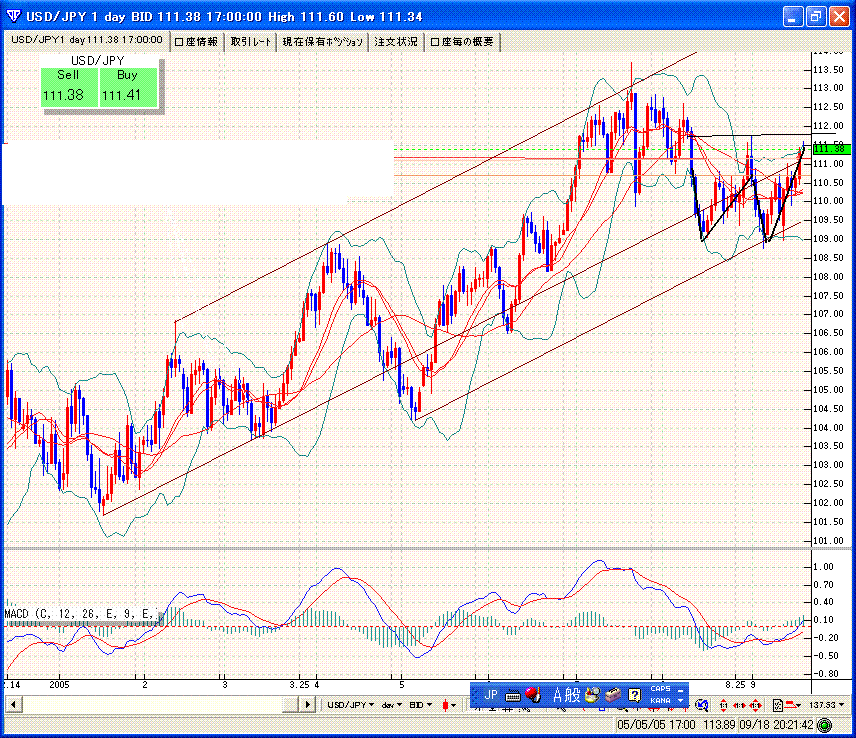Click the Sell price 111.38 box
This screenshot has width=856, height=738.
pyautogui.click(x=69, y=95)
